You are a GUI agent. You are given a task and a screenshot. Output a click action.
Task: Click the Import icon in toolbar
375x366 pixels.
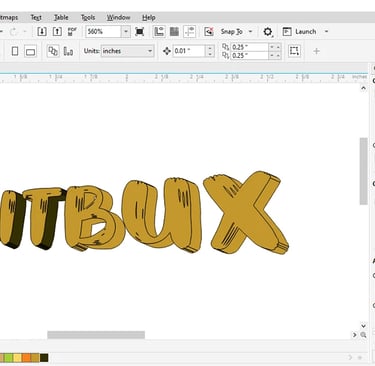(x=42, y=32)
